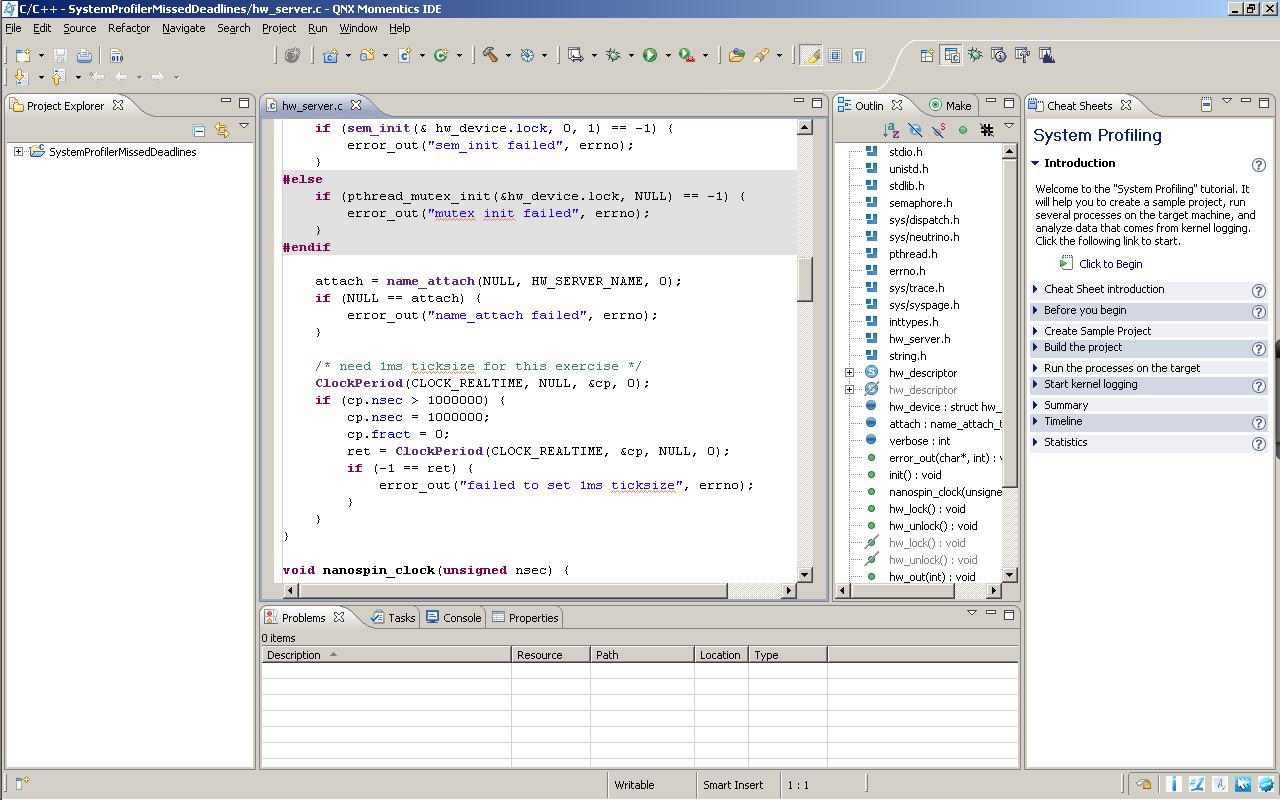Click the Print icon in toolbar

[85, 56]
